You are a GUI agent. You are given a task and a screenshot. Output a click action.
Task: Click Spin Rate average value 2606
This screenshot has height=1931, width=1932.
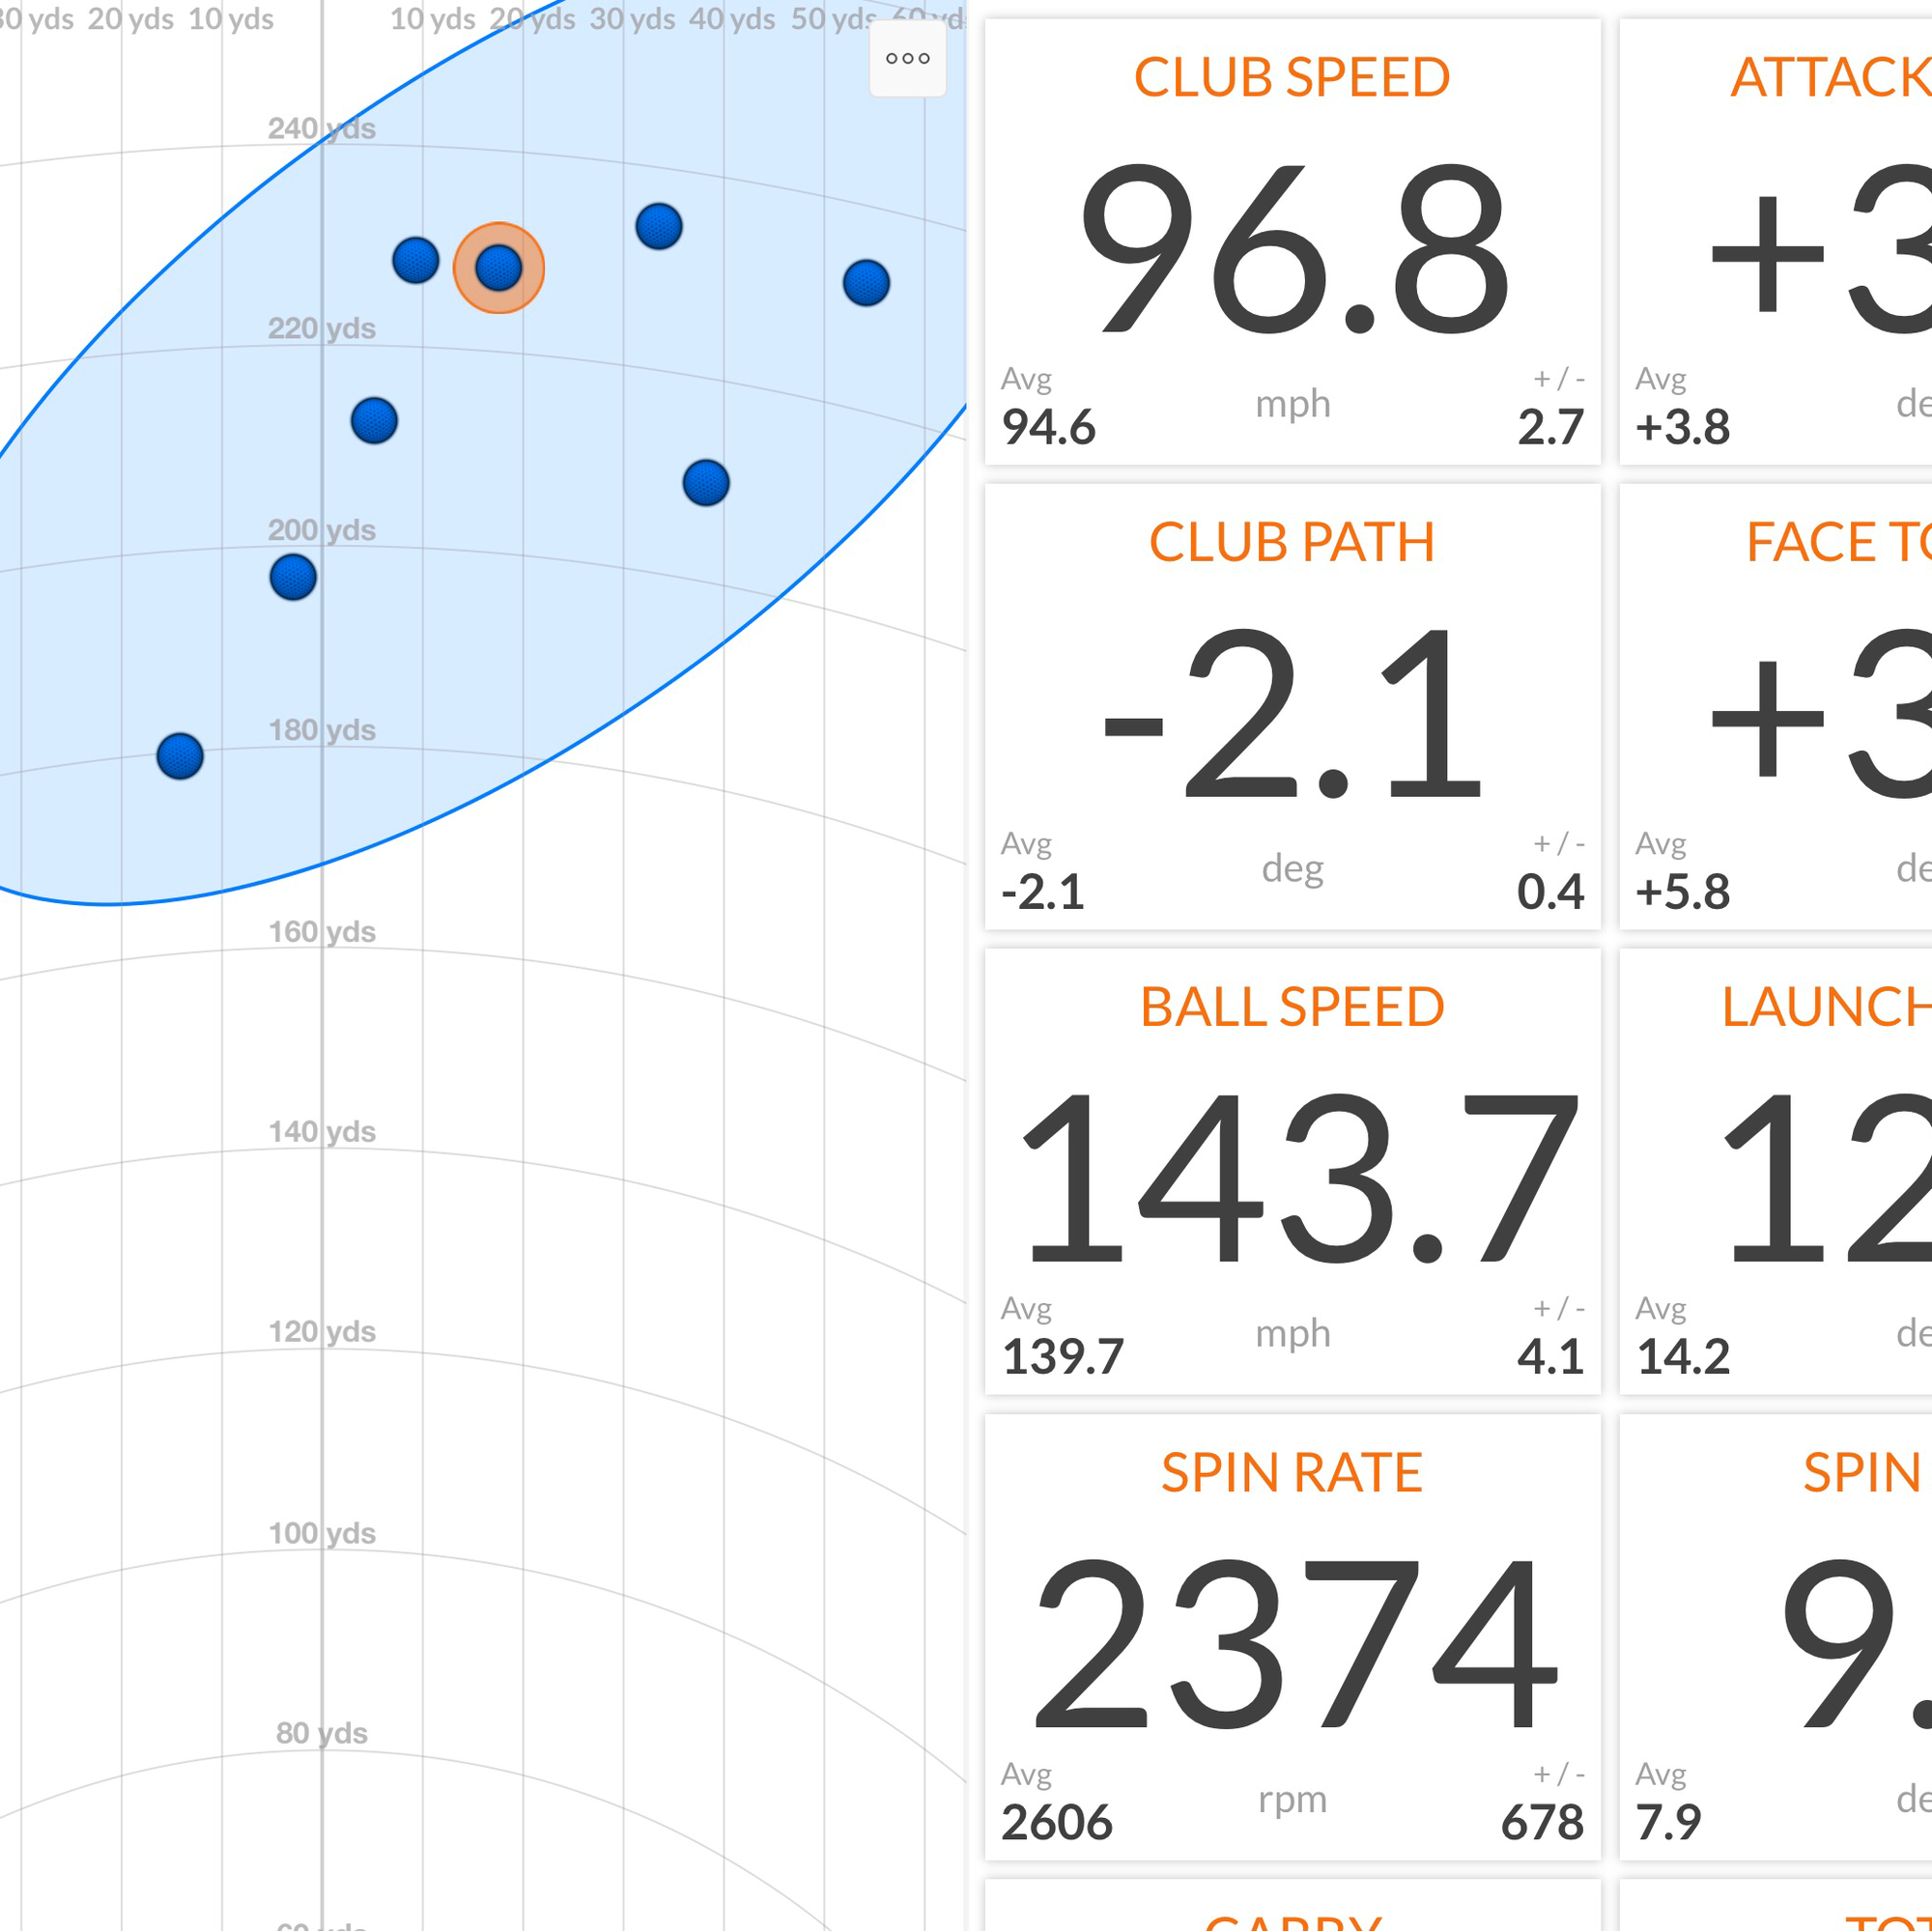[x=1056, y=1822]
